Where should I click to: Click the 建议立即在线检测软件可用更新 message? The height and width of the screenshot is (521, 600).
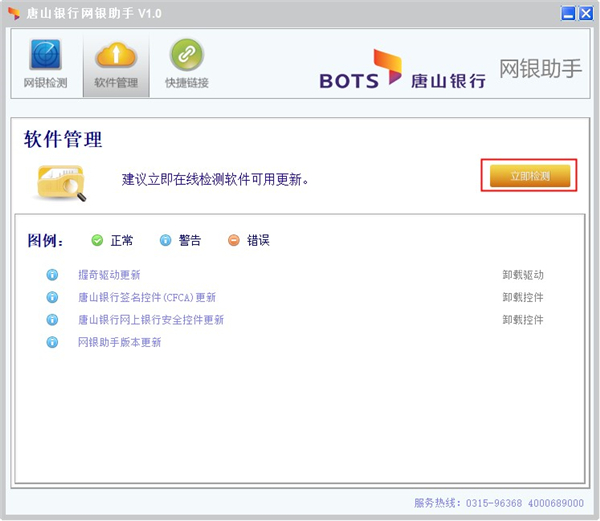pyautogui.click(x=215, y=179)
